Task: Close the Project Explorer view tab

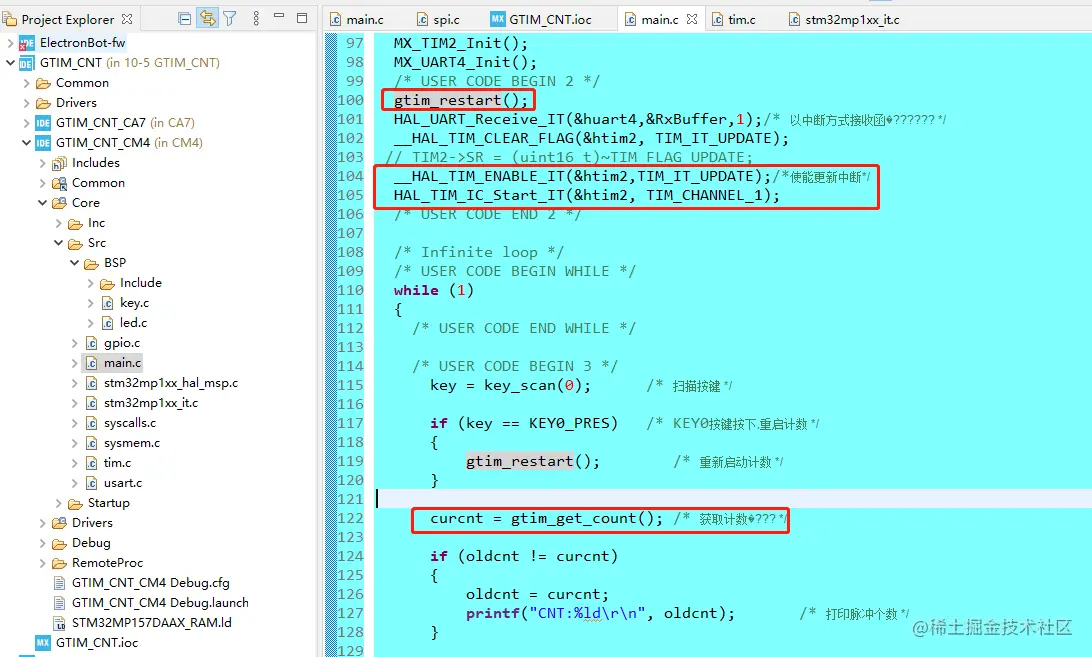Action: [127, 19]
